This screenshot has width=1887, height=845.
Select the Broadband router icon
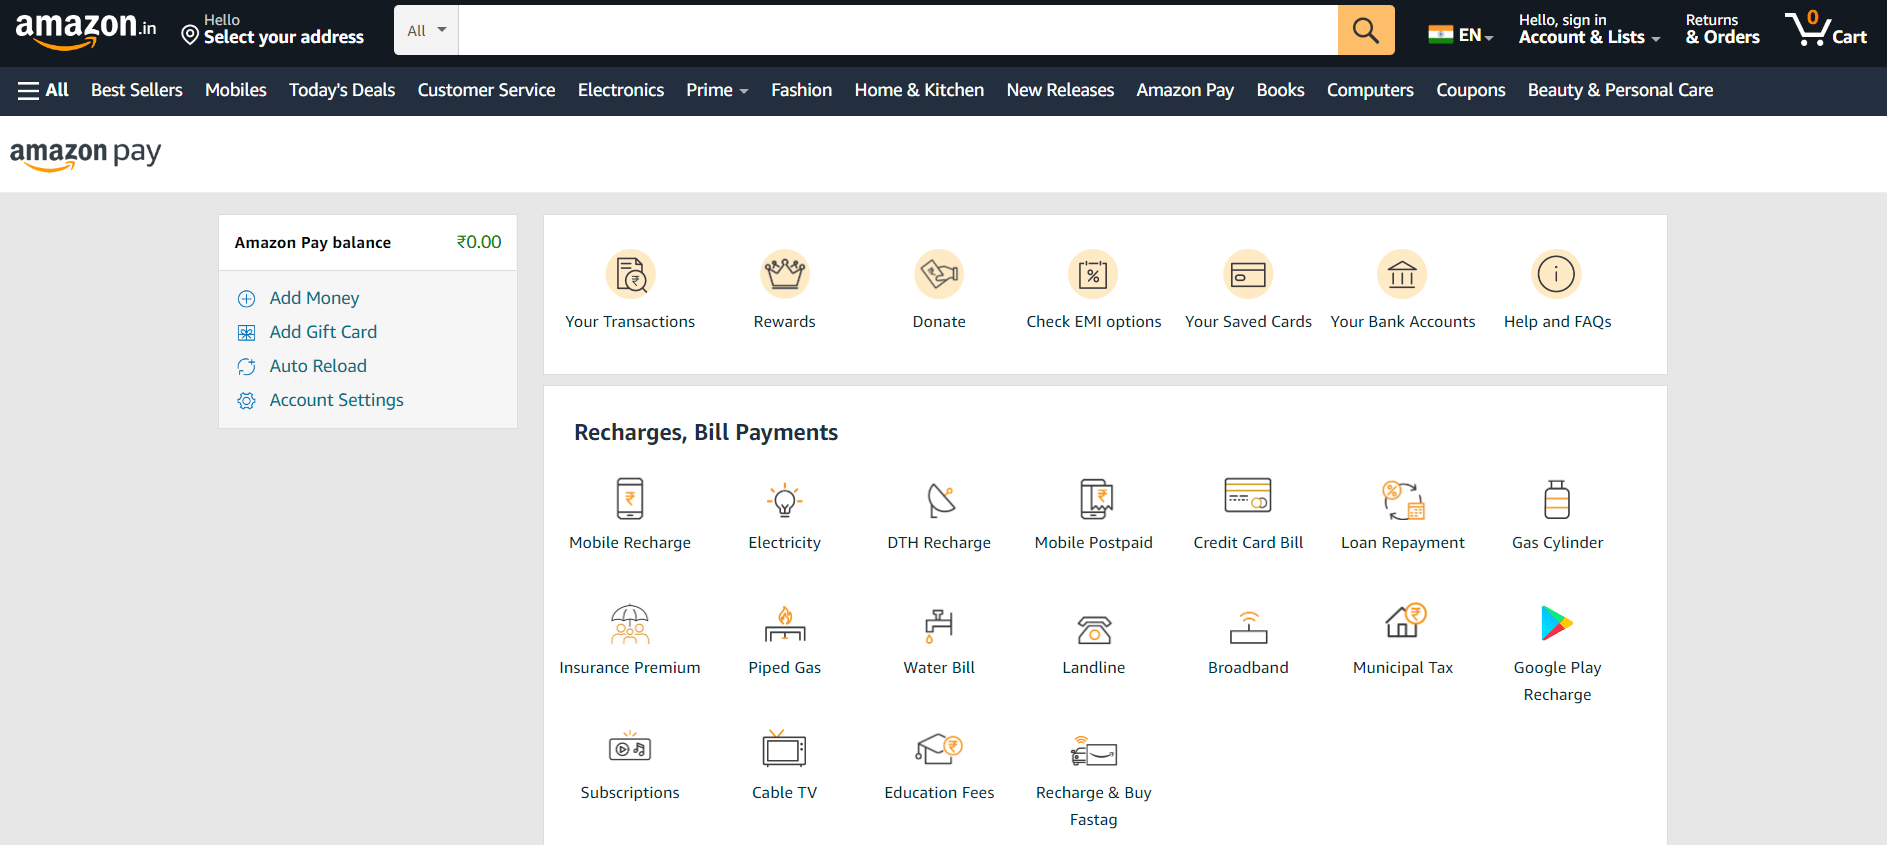1248,627
